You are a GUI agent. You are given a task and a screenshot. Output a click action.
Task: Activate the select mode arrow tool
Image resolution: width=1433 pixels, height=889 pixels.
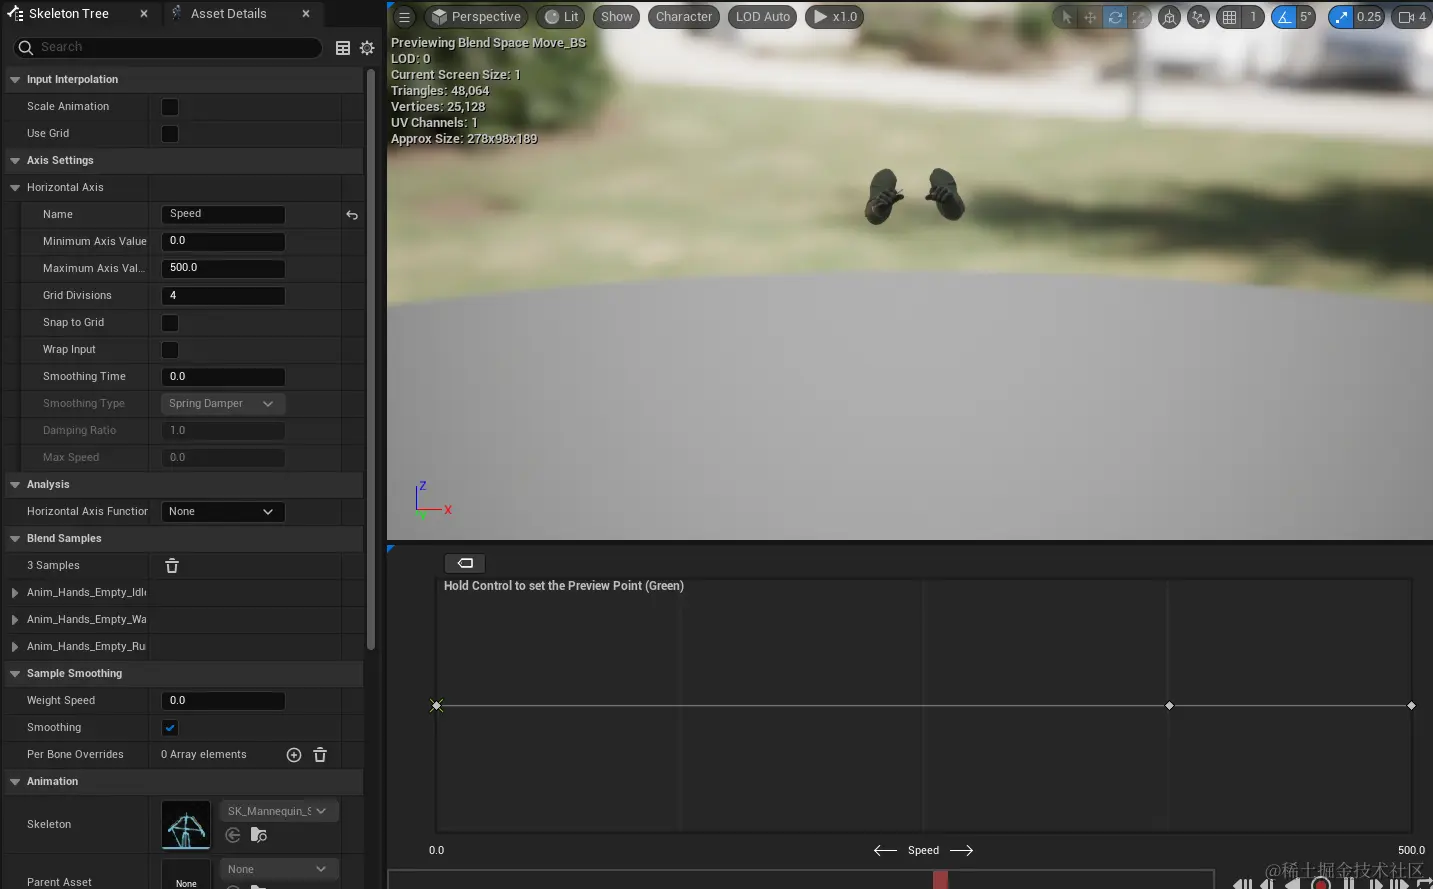click(1066, 17)
